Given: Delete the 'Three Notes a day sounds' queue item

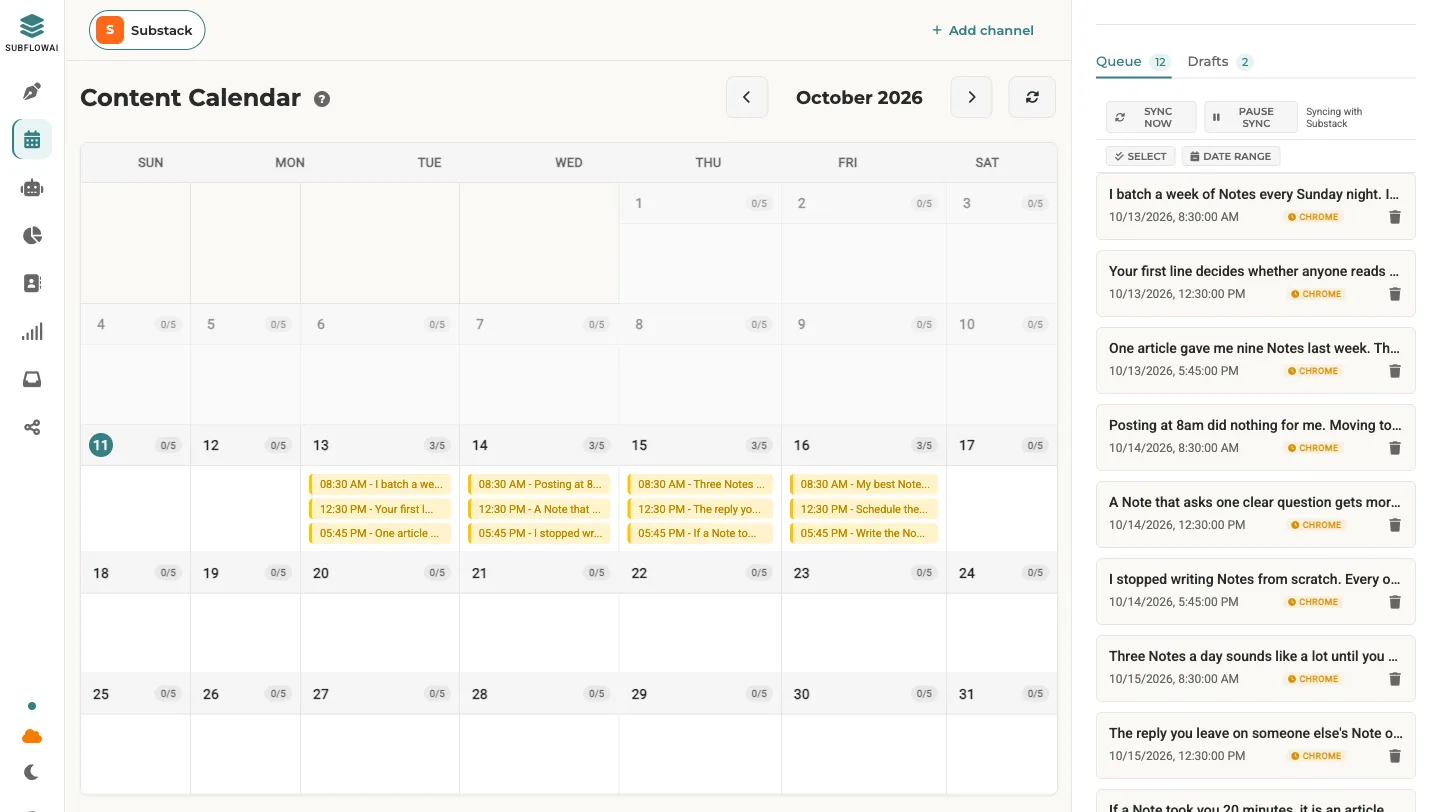Looking at the screenshot, I should (1395, 679).
